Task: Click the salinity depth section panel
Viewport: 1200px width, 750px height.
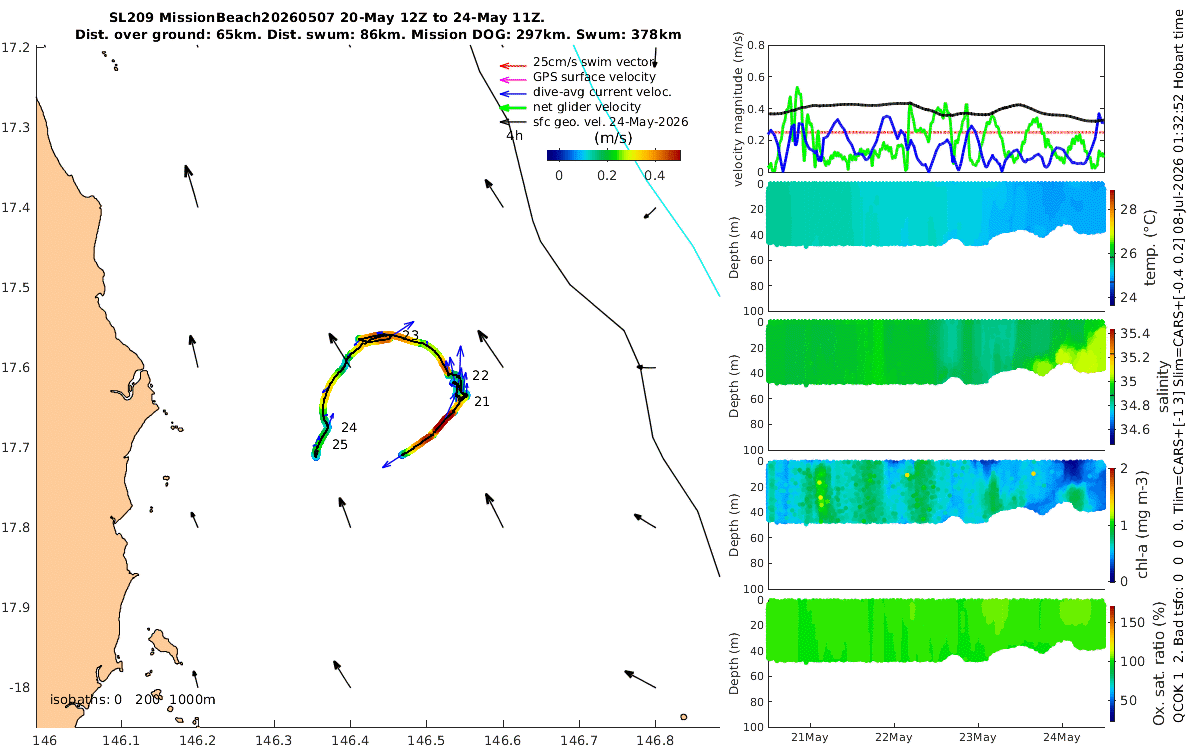Action: (x=935, y=386)
